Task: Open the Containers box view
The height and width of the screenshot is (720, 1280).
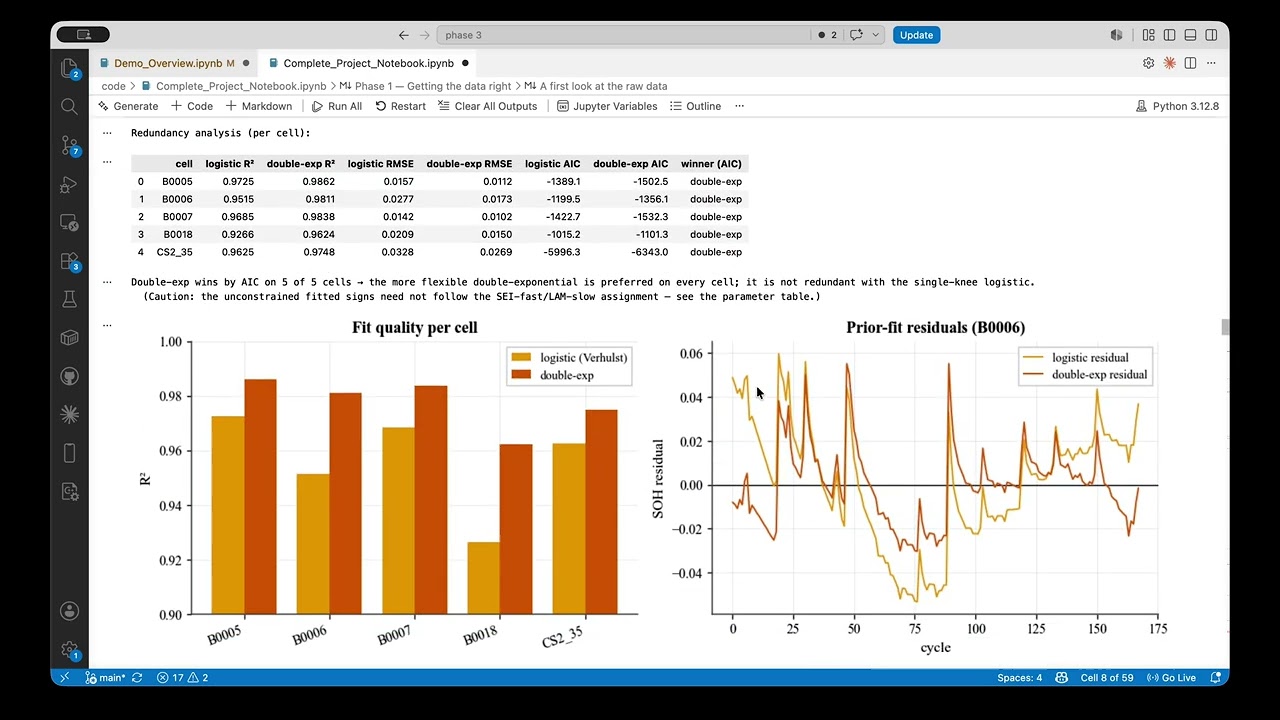Action: click(69, 338)
